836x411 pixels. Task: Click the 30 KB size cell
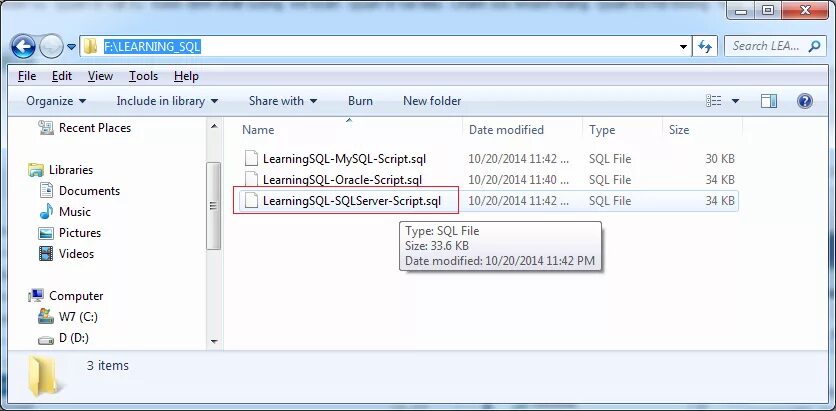(720, 159)
